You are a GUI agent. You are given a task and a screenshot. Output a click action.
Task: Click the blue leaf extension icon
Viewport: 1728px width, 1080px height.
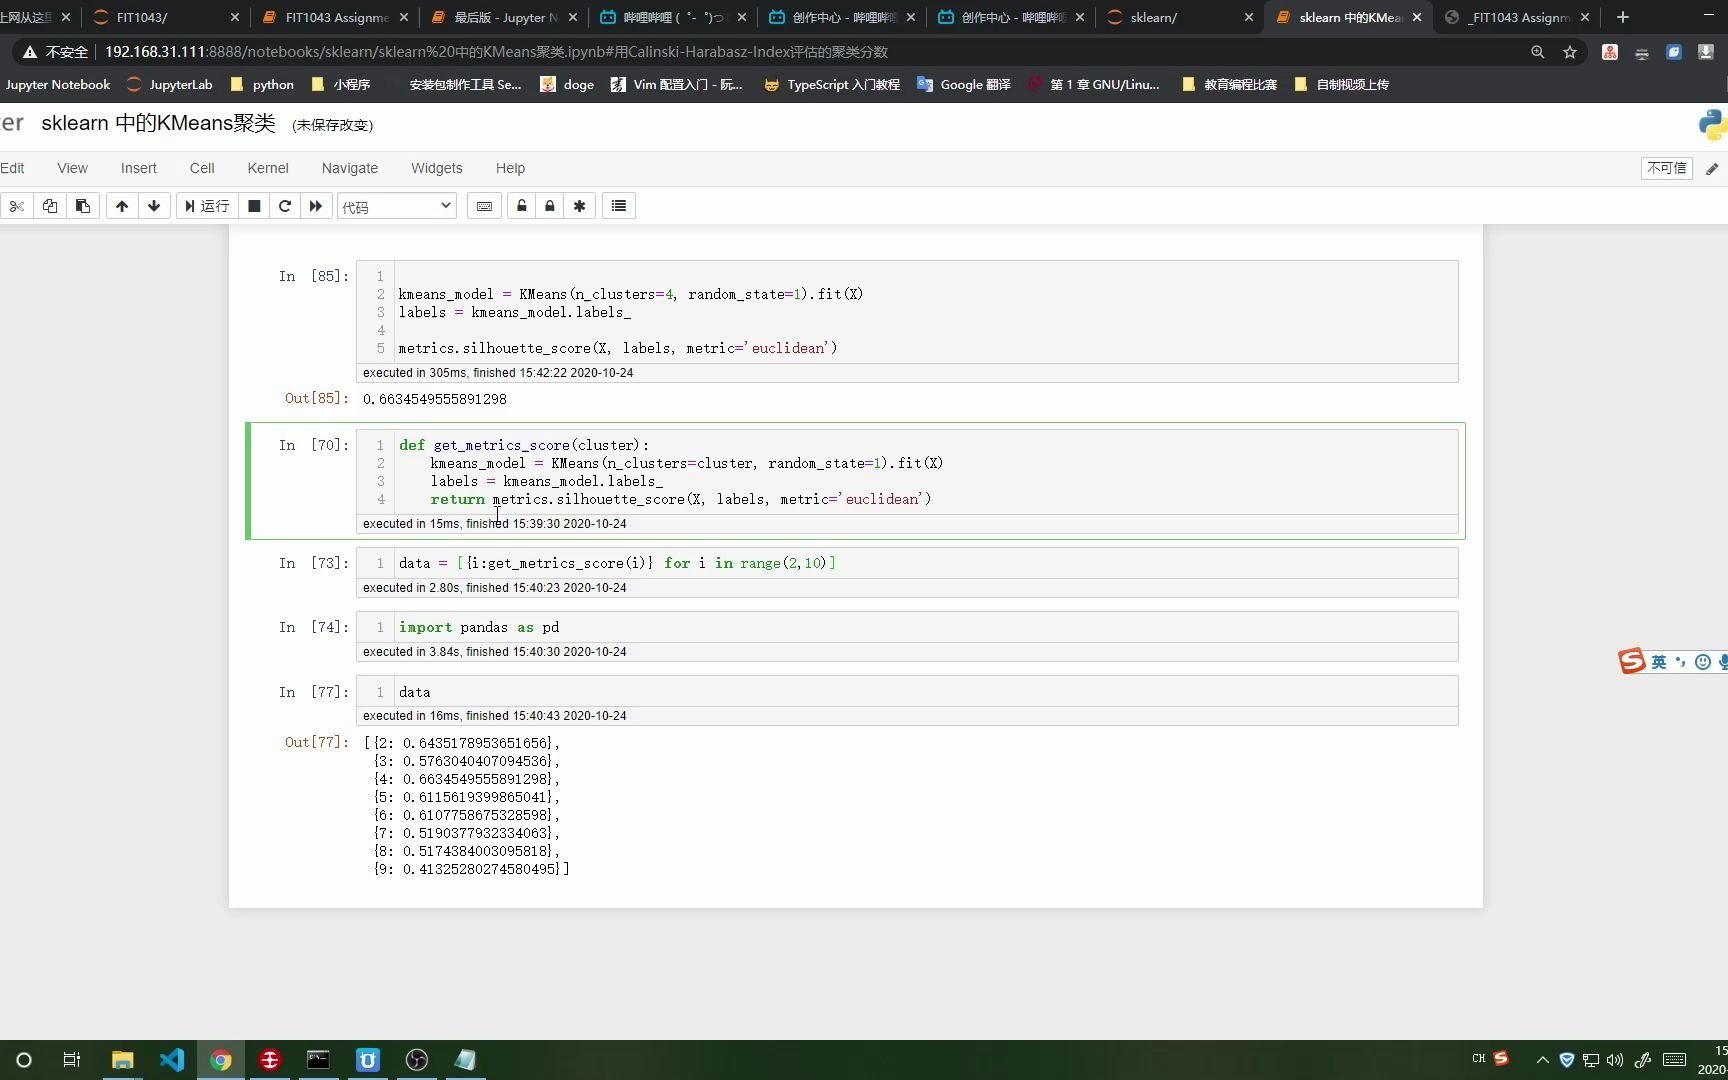pos(1674,52)
